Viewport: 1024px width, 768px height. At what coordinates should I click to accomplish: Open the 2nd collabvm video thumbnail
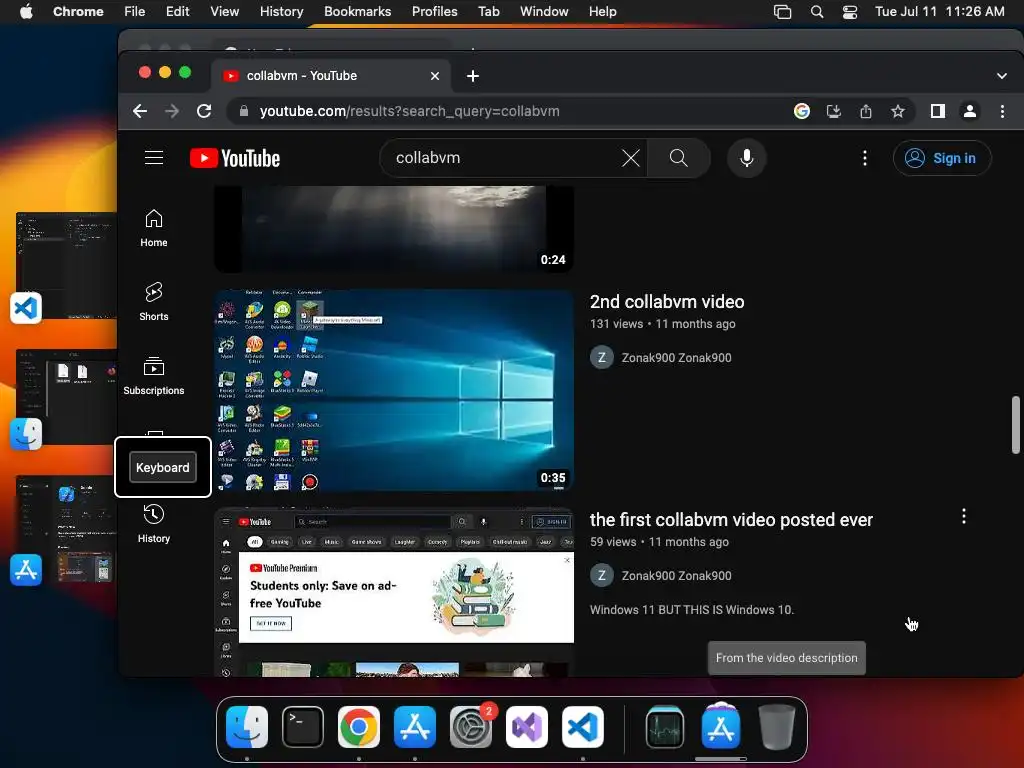coord(394,391)
